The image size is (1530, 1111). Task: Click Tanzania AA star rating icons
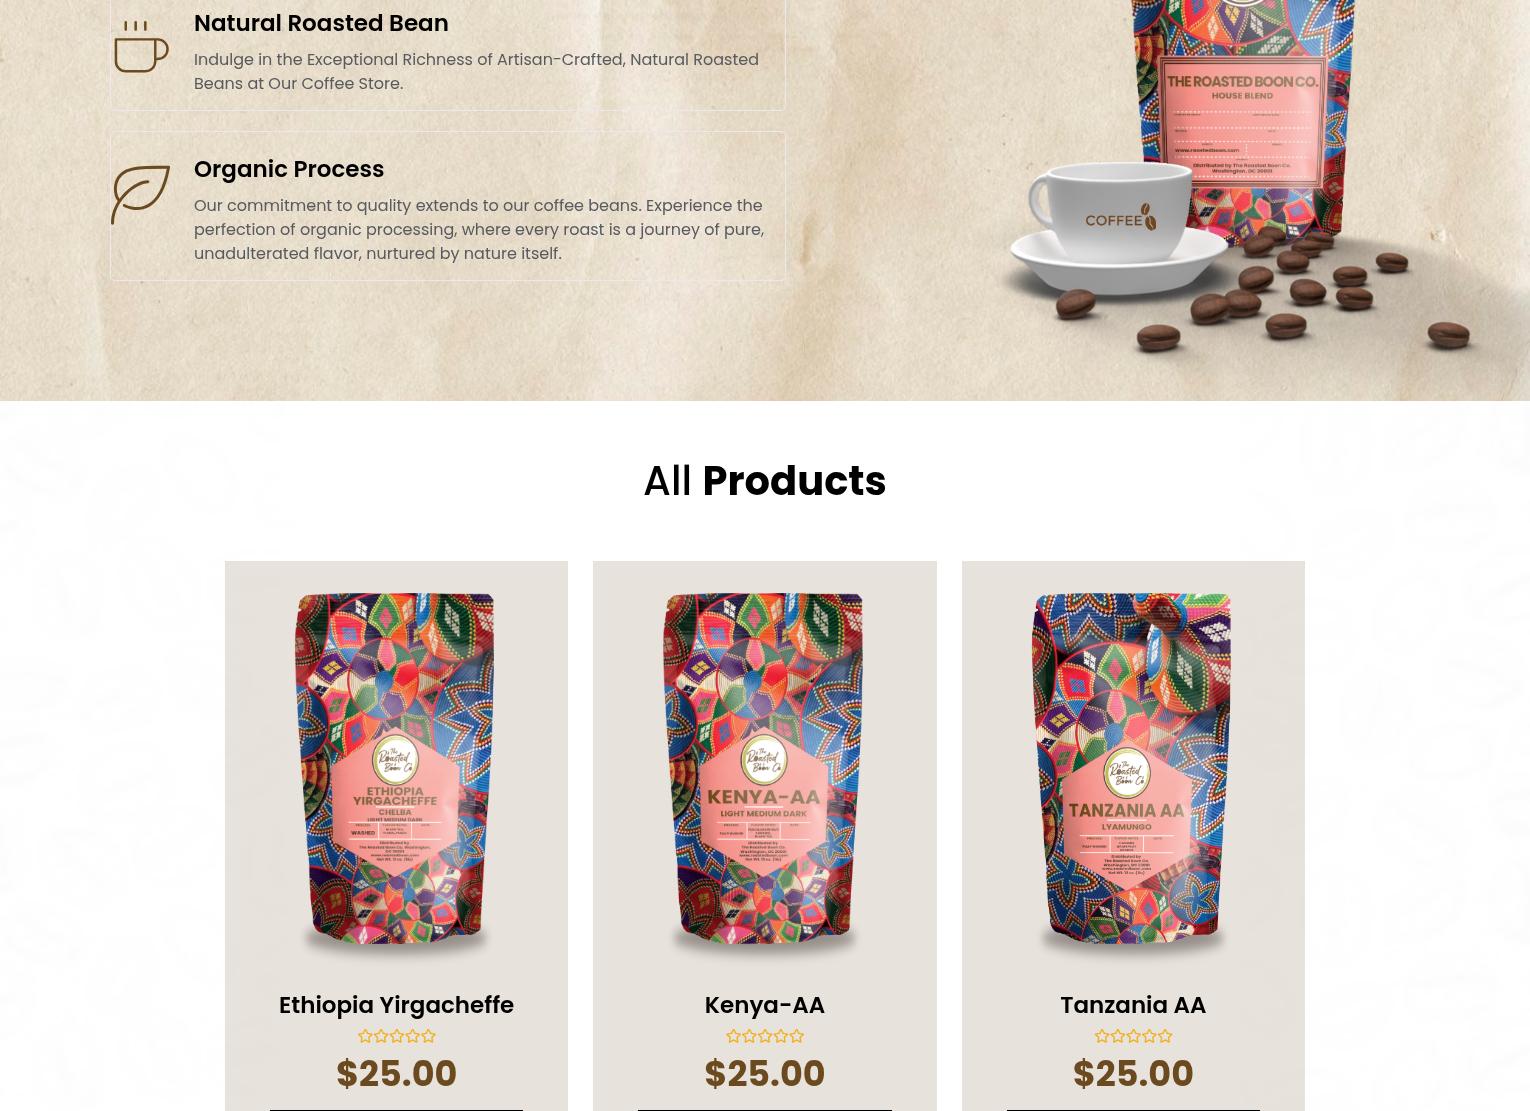(1133, 1036)
